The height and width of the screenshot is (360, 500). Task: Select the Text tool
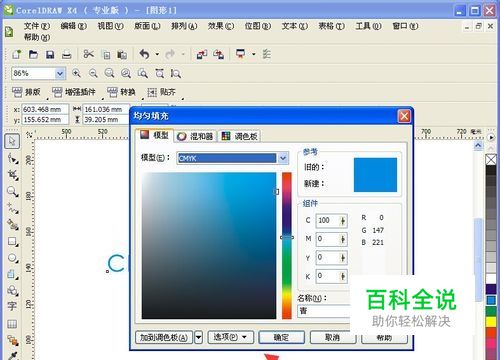point(12,306)
